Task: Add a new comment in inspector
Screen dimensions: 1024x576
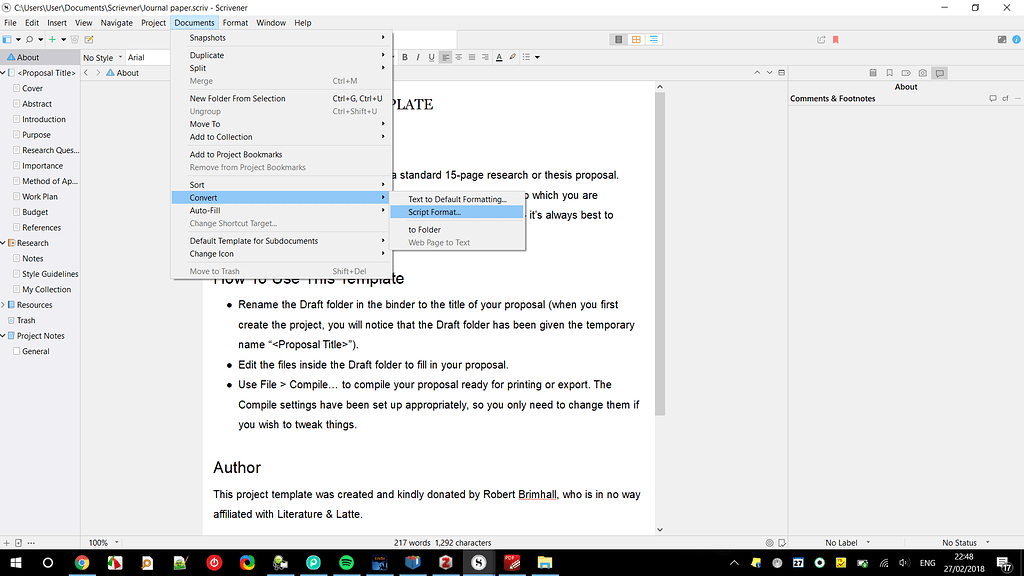Action: coord(993,99)
